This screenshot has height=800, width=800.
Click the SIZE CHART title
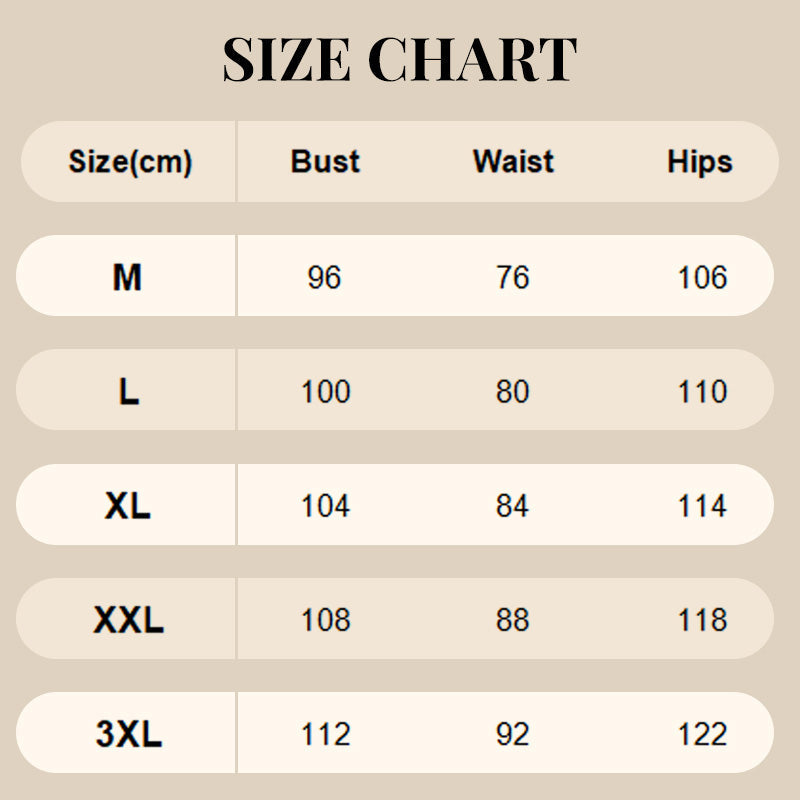[x=400, y=60]
